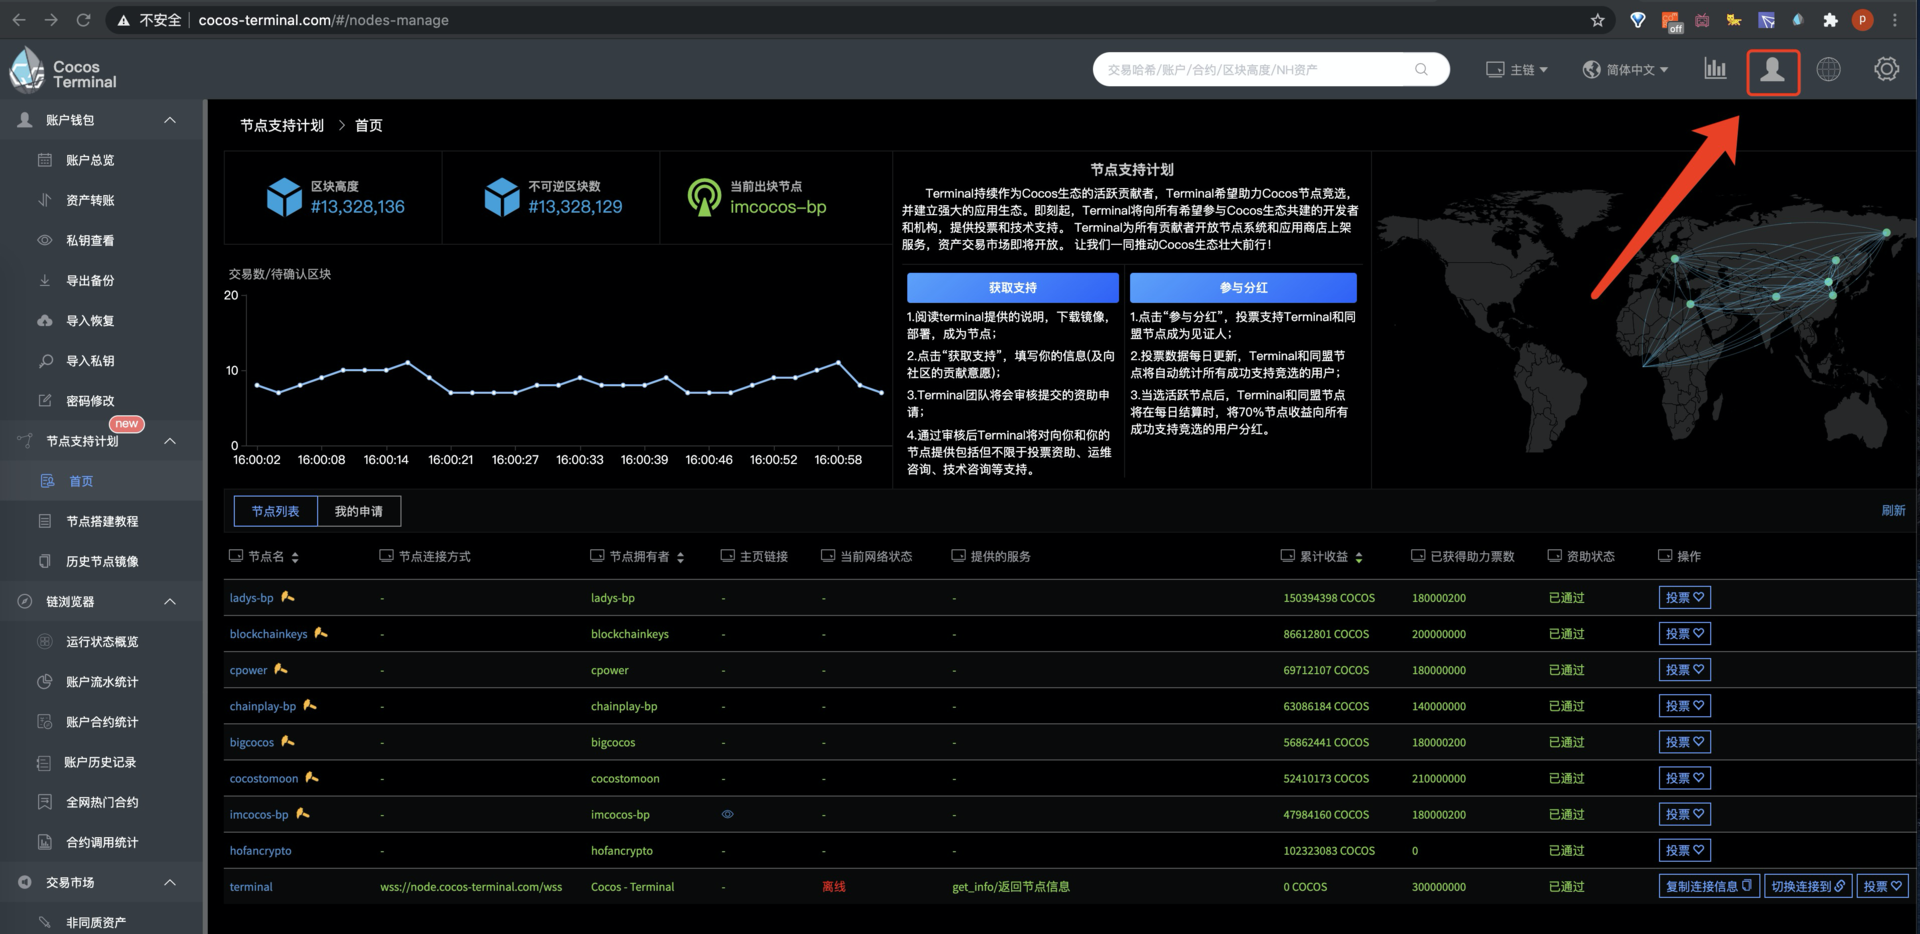This screenshot has height=934, width=1920.
Task: Vote for the bigcocos node
Action: tap(1684, 741)
